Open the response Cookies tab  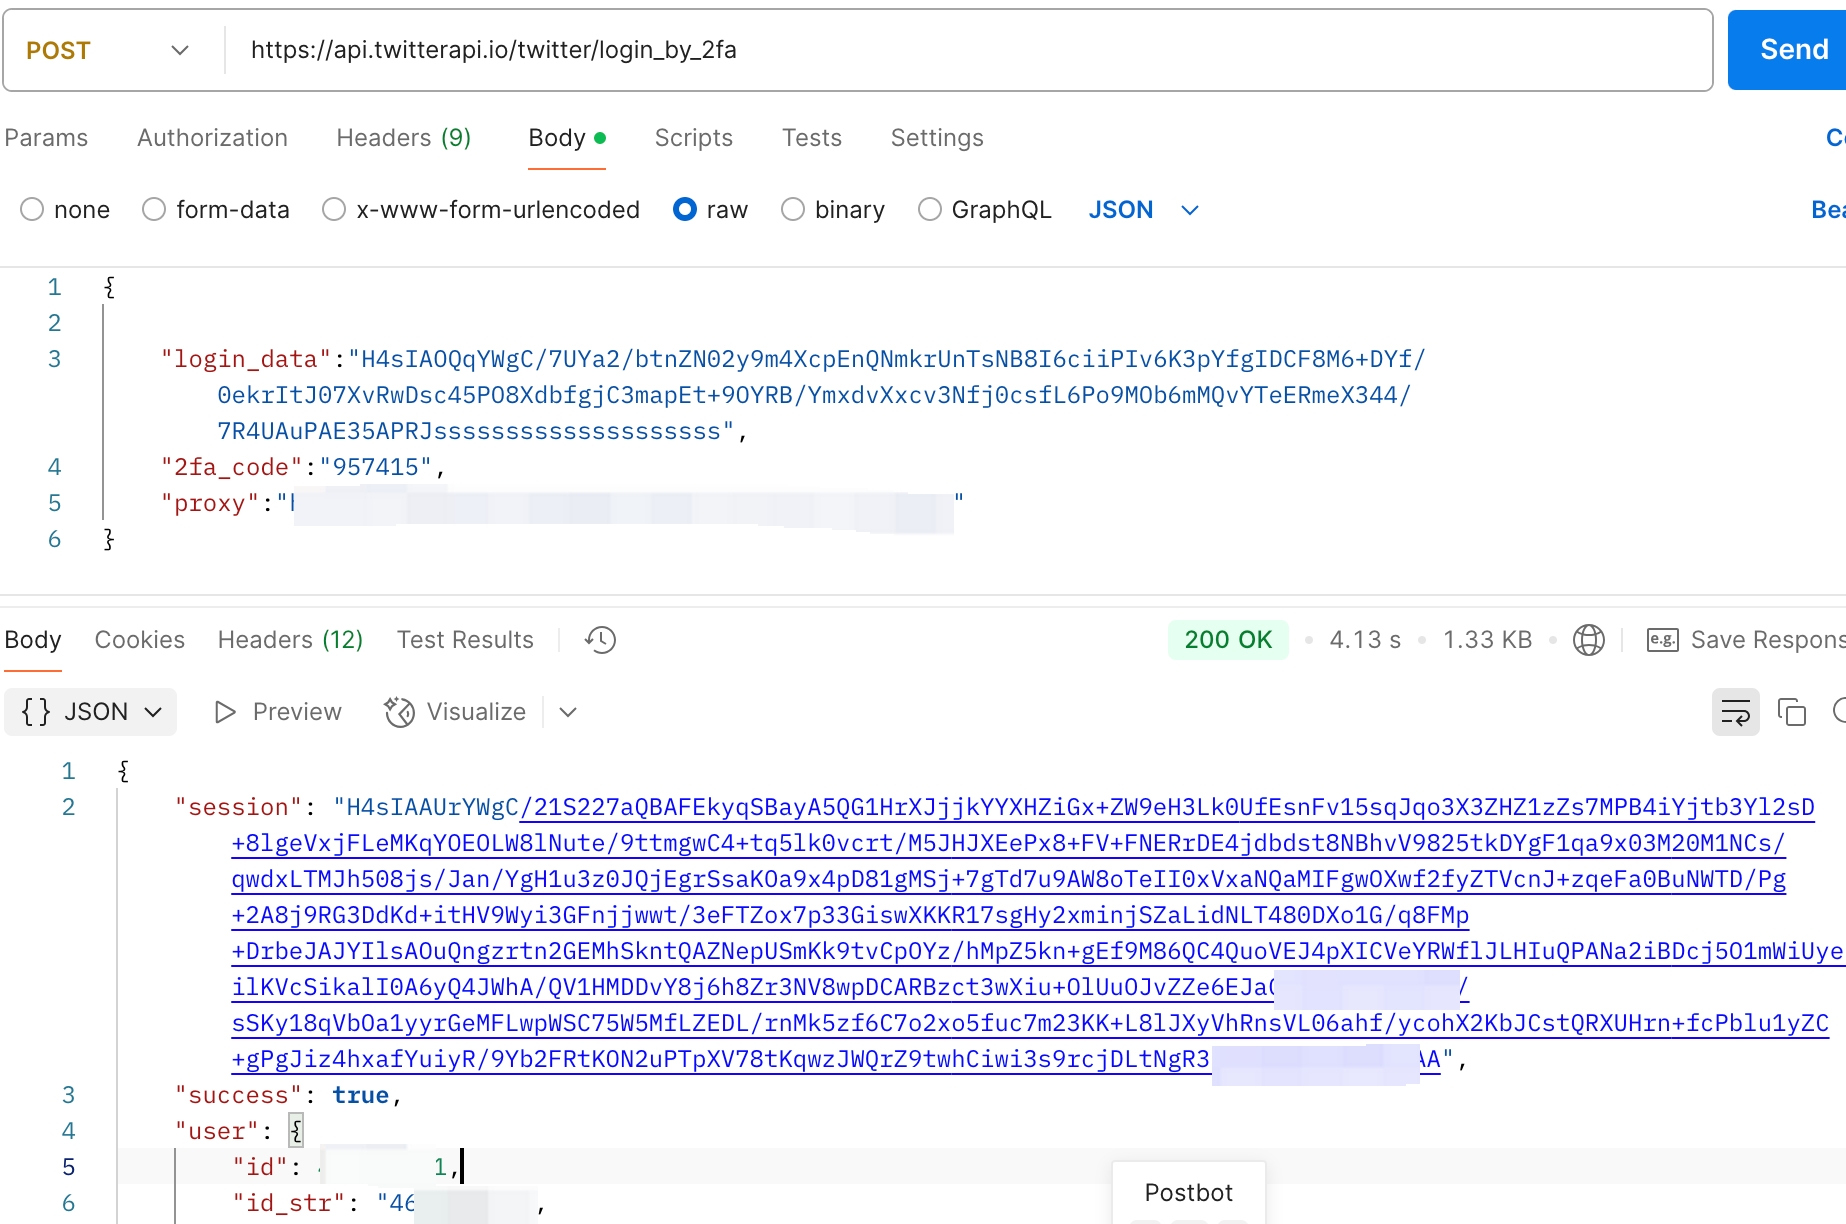tap(139, 640)
